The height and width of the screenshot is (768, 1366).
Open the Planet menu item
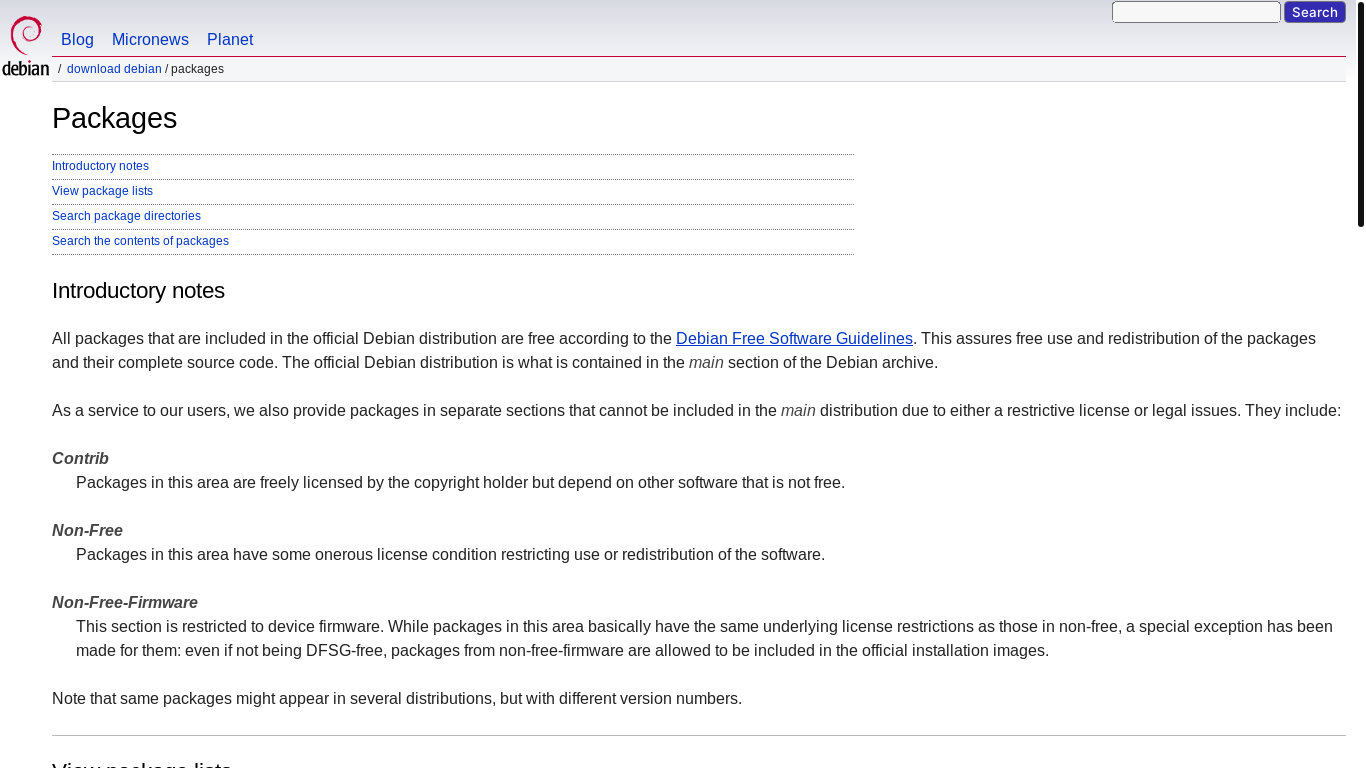[x=230, y=40]
